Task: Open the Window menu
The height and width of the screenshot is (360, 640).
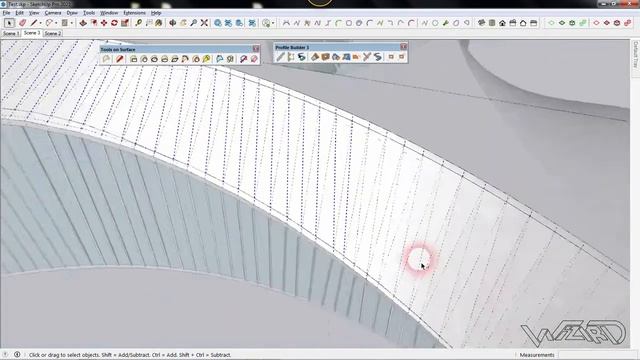Action: [109, 13]
